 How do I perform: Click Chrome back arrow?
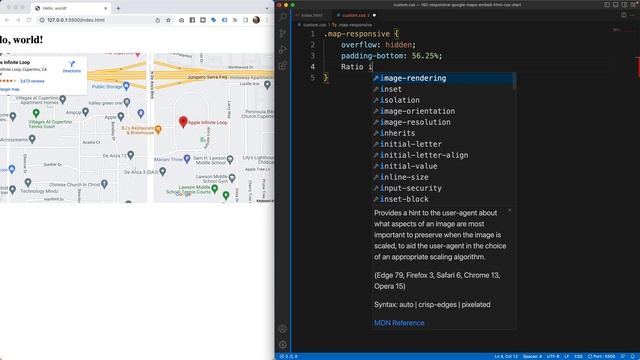(7, 20)
